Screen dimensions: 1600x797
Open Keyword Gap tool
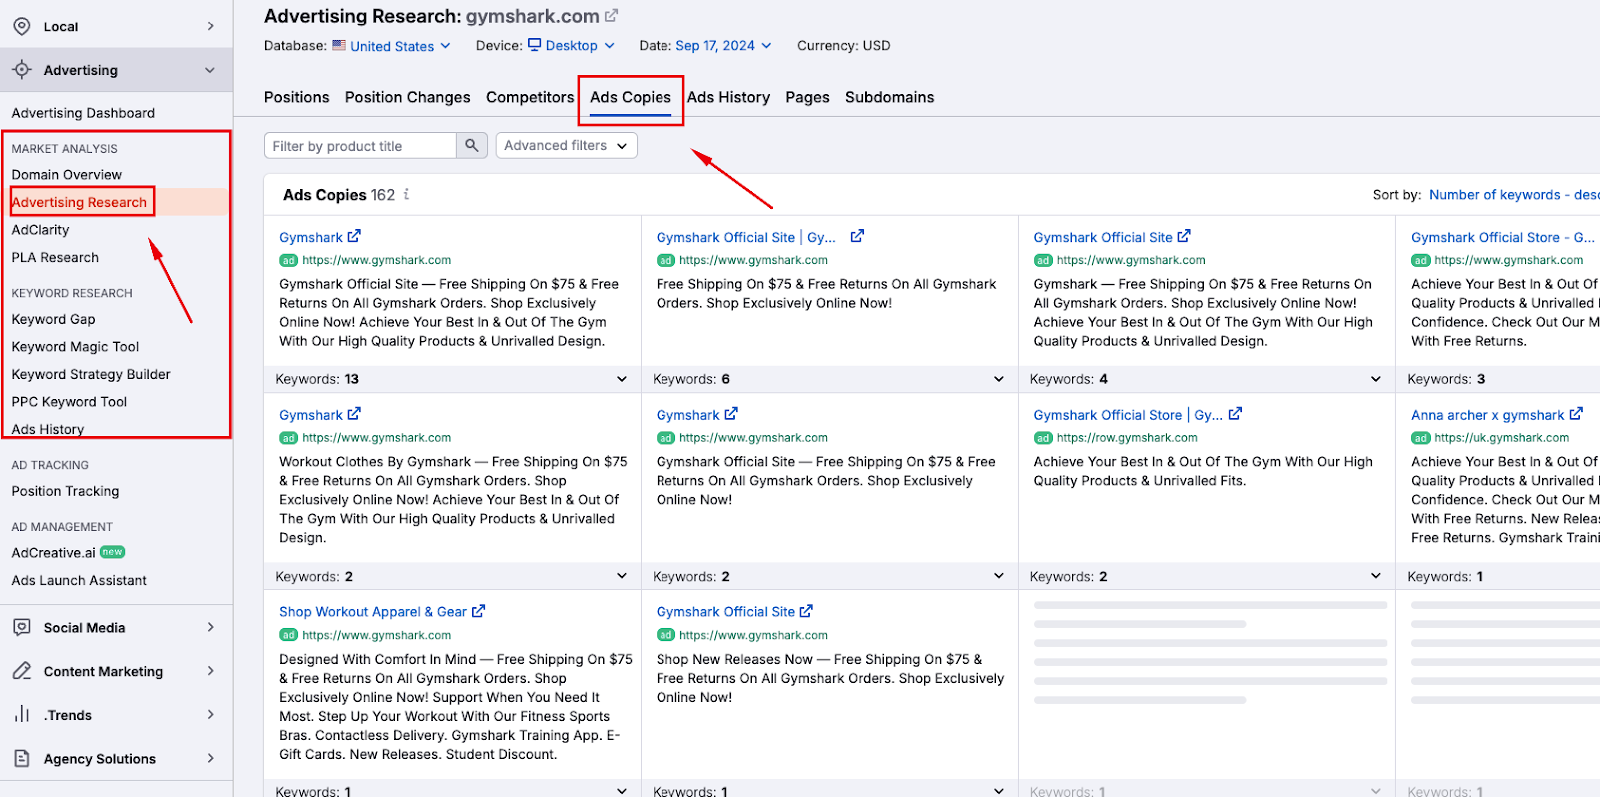point(53,319)
